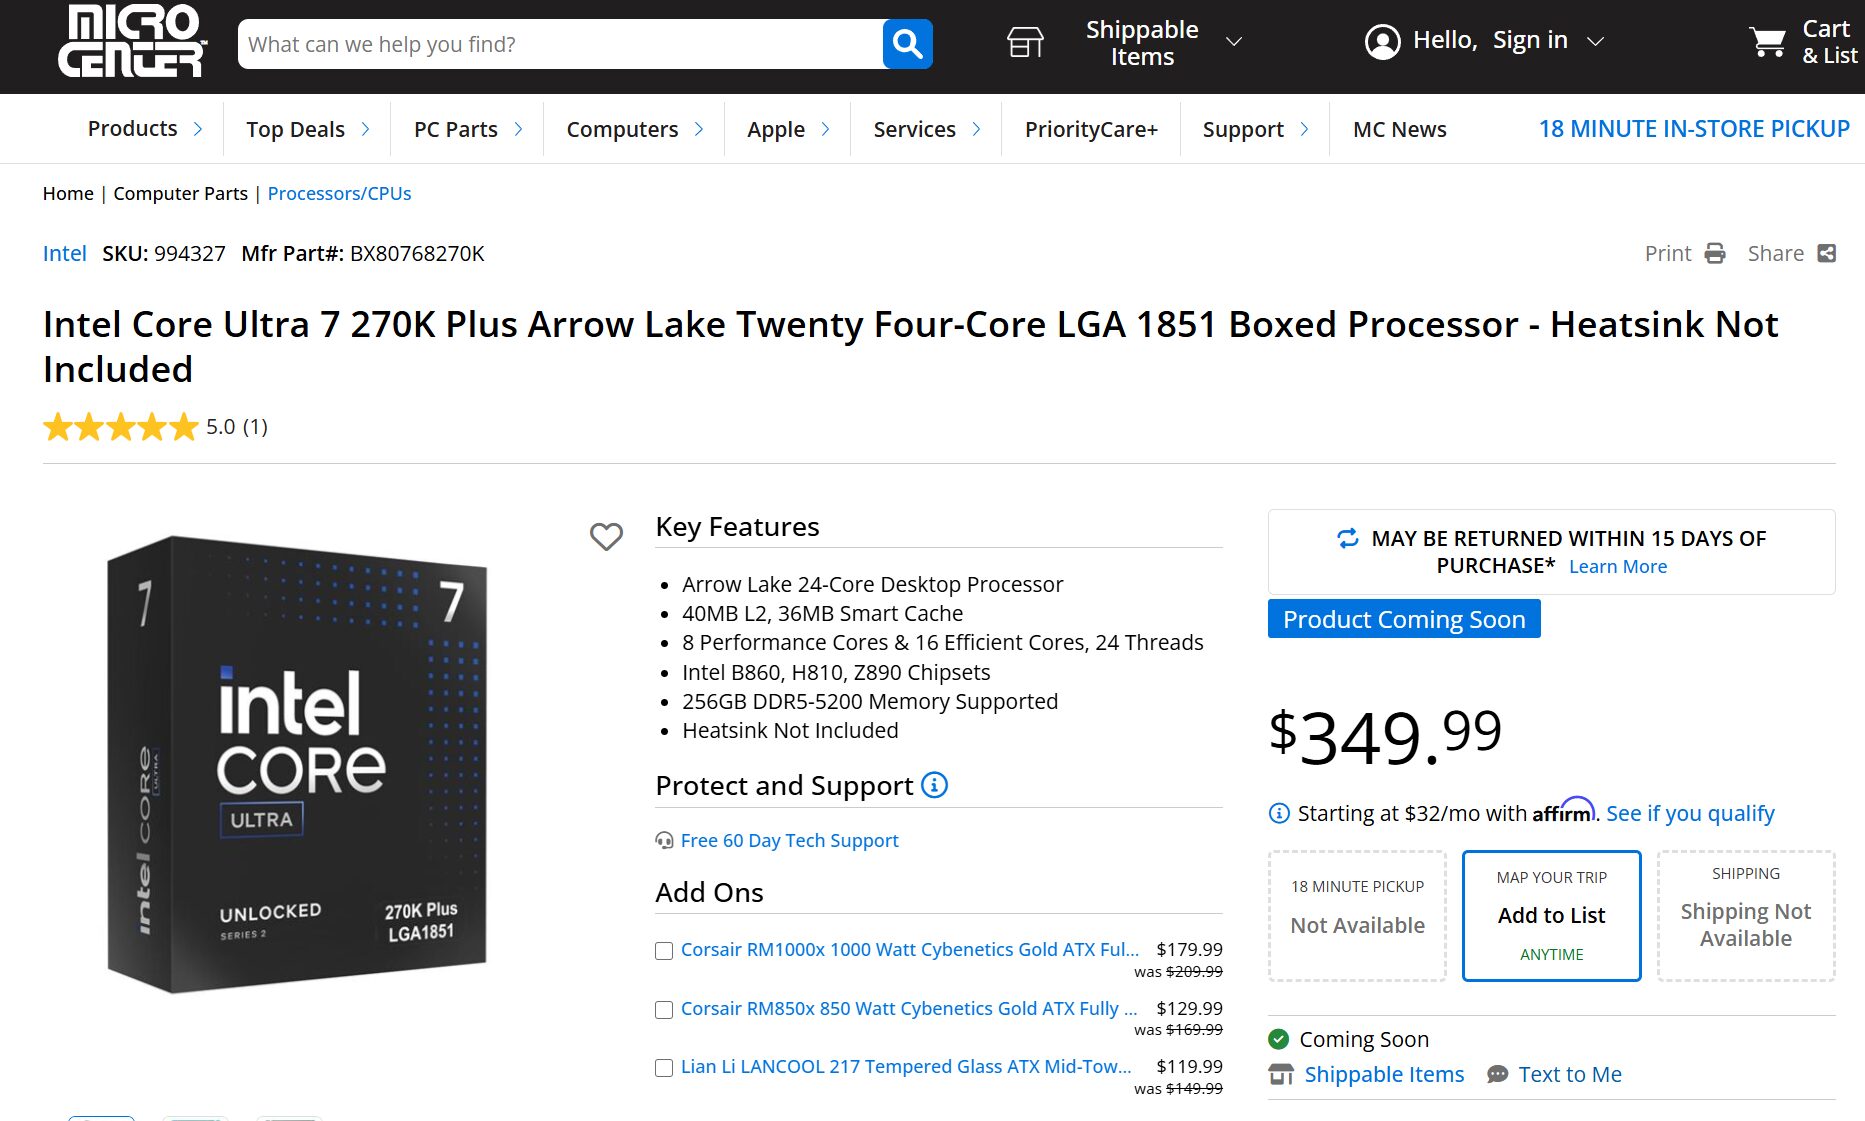
Task: Click the Micro Center logo
Action: [131, 42]
